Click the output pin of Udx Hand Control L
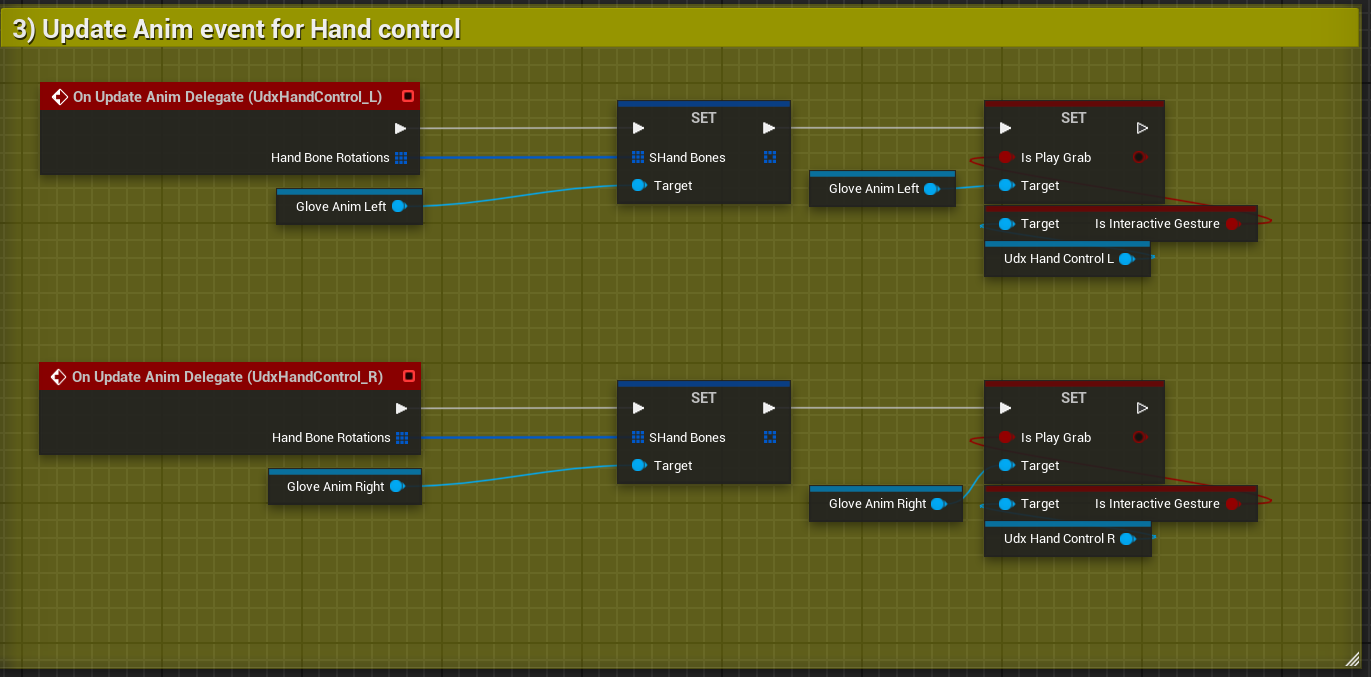Viewport: 1371px width, 677px height. point(1127,259)
